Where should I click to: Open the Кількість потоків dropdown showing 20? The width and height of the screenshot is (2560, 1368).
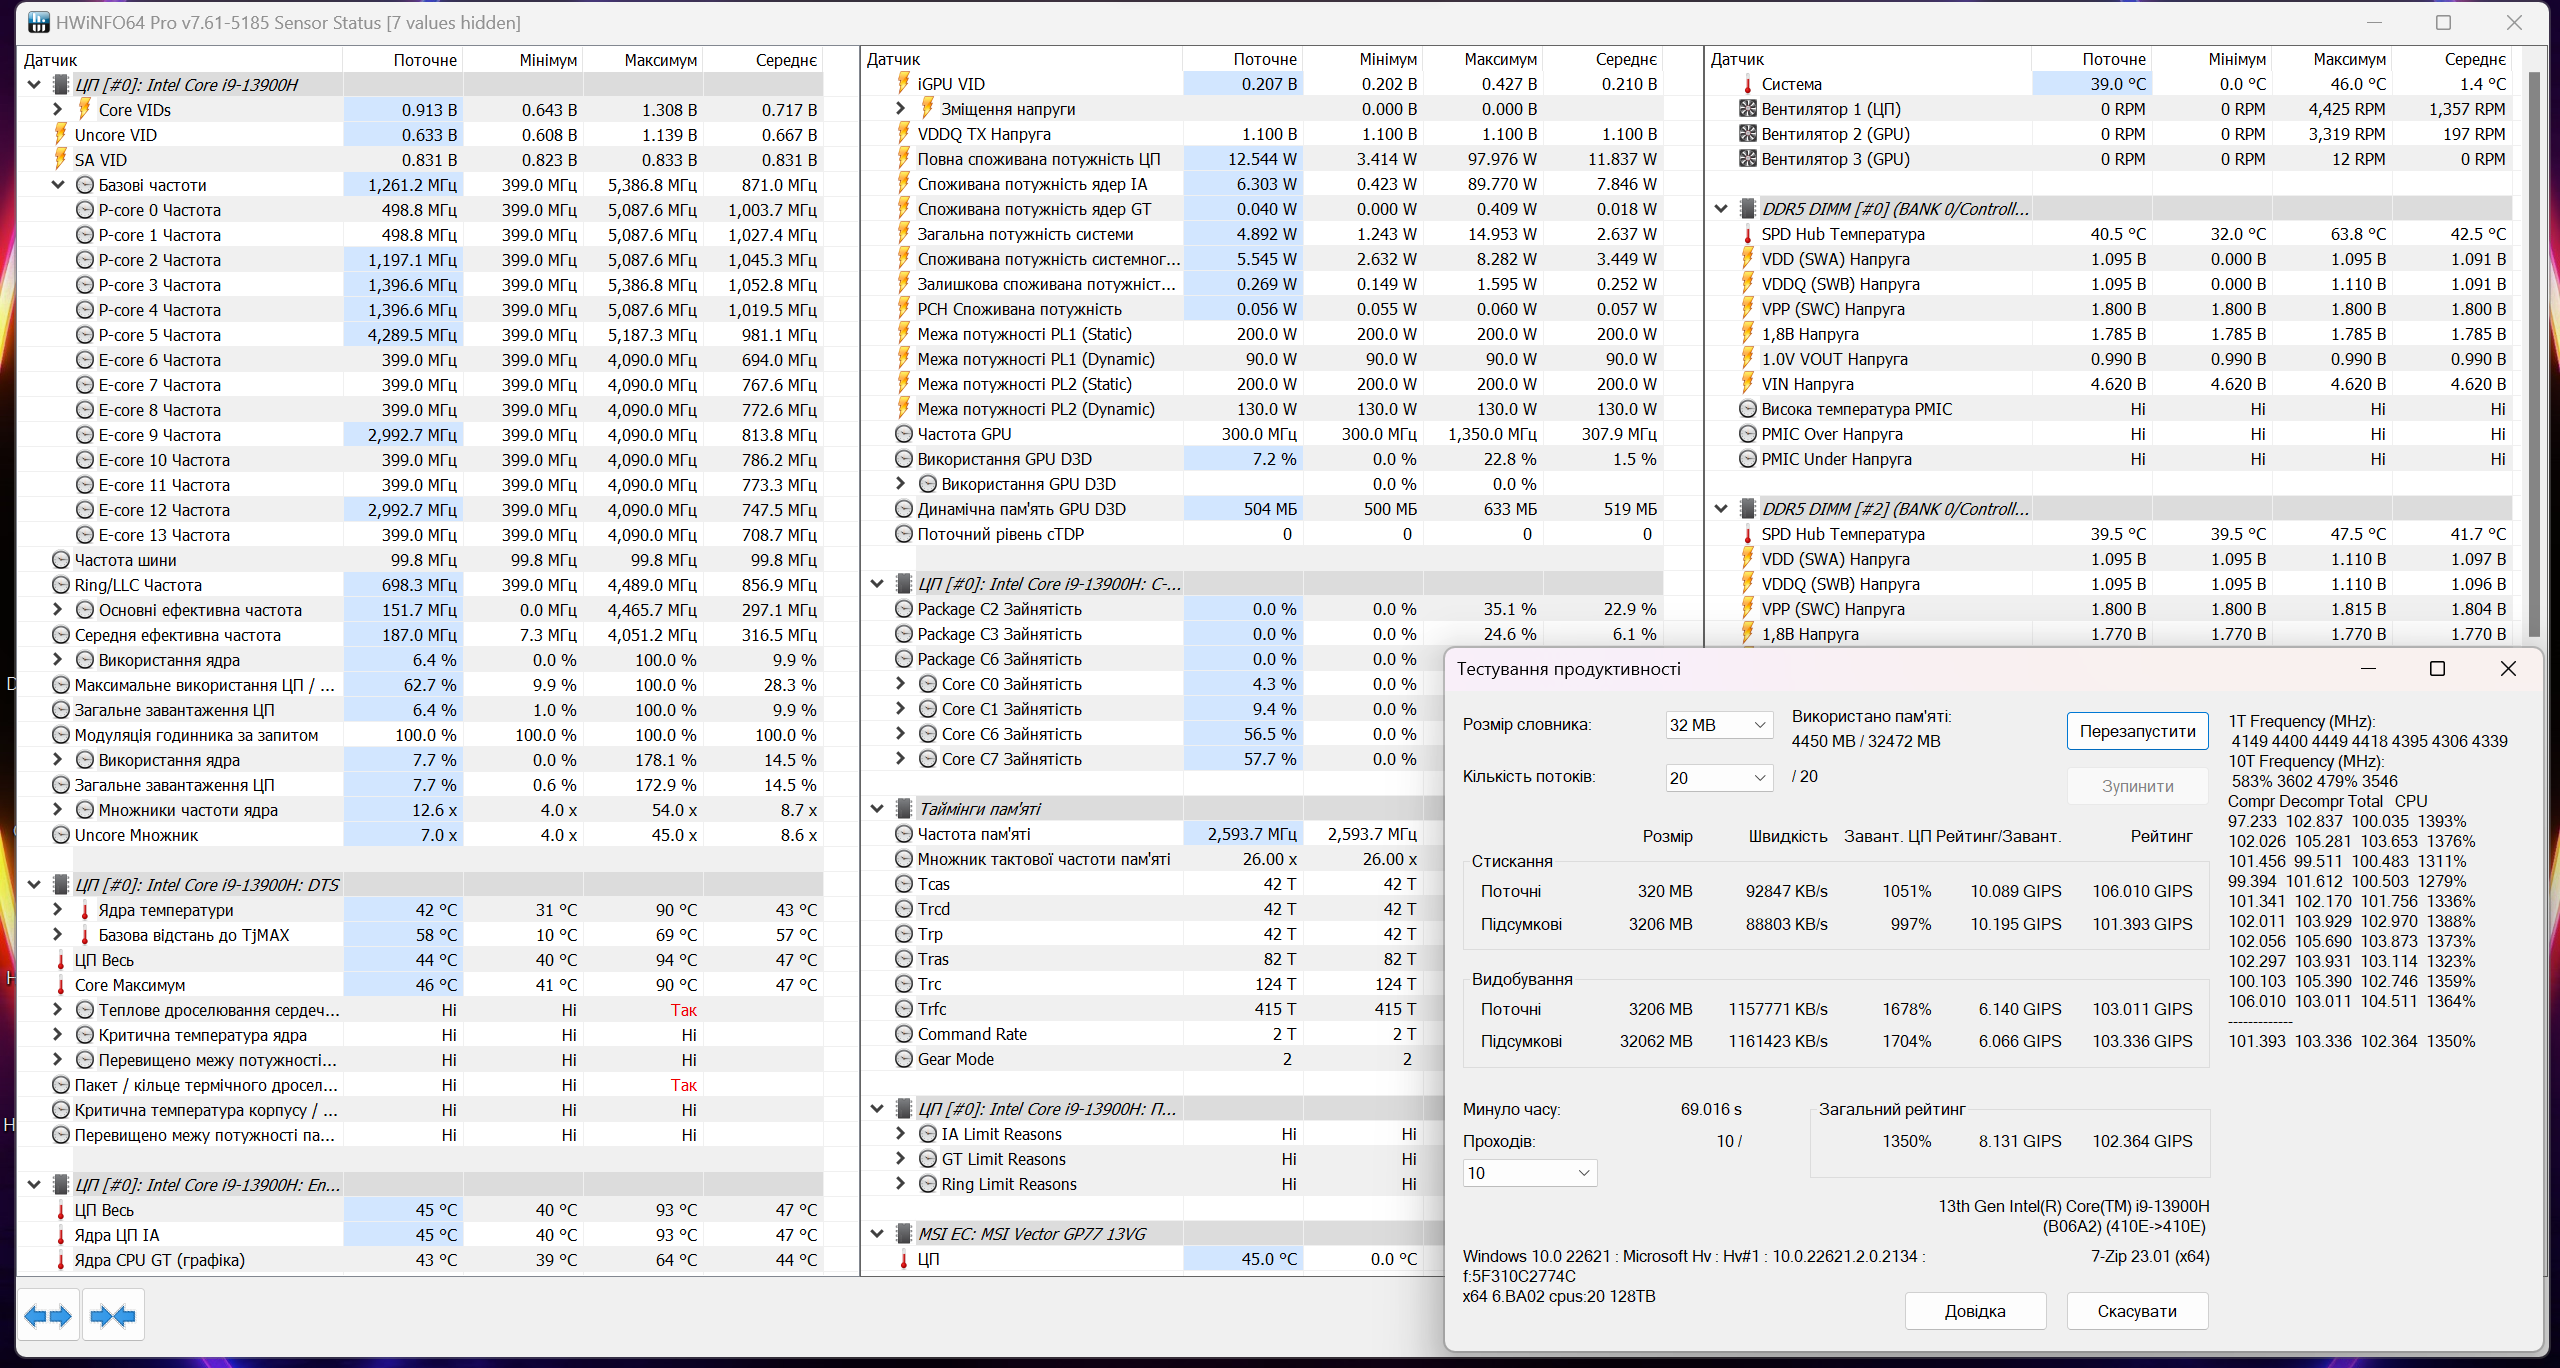click(x=1718, y=777)
